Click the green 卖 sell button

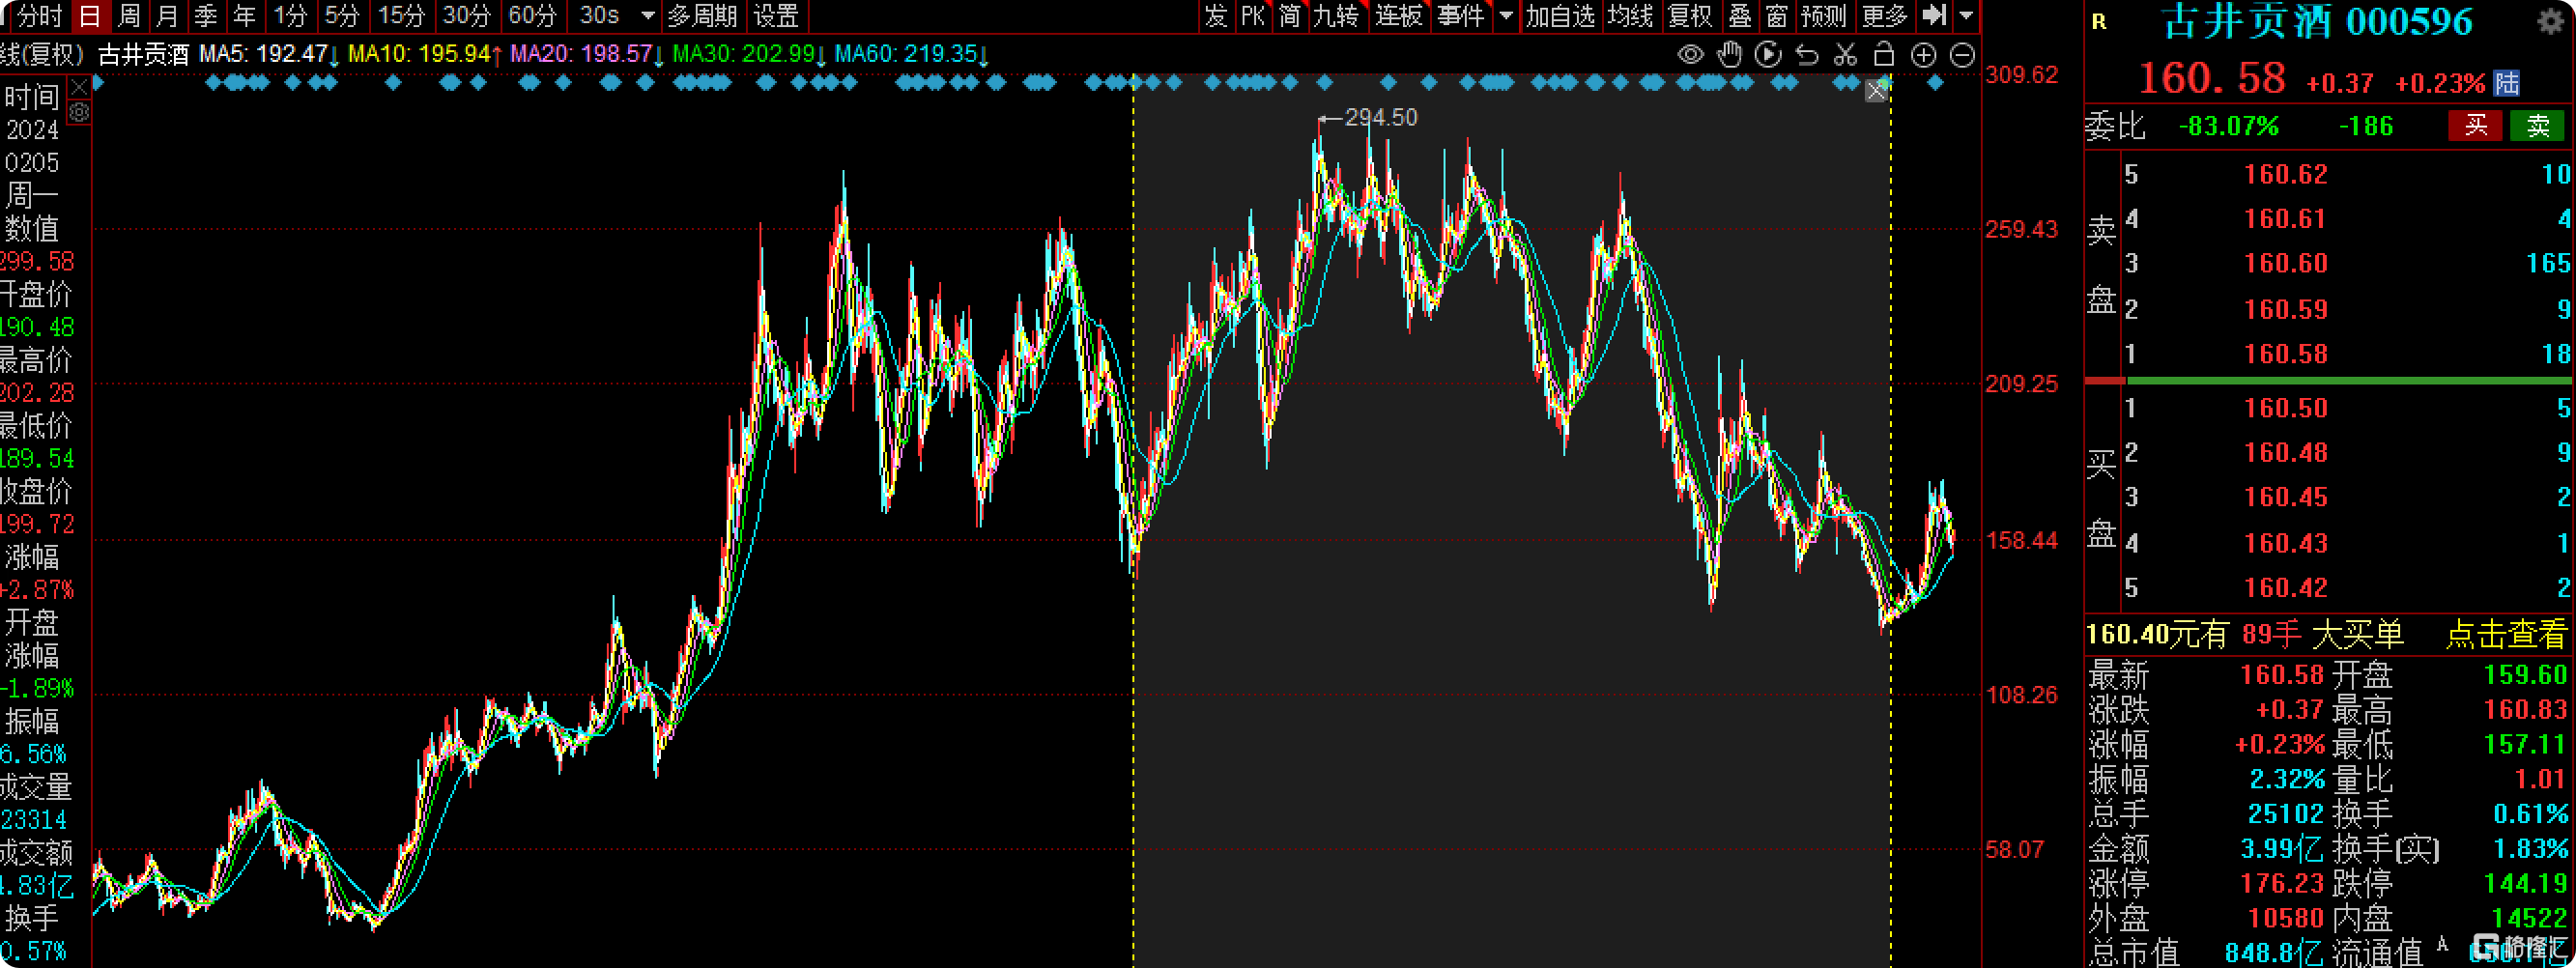(x=2538, y=126)
